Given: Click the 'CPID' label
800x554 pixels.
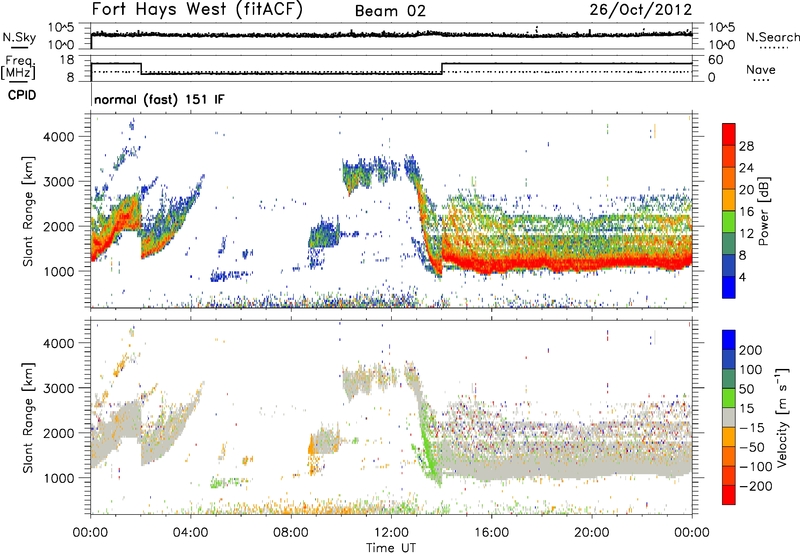Looking at the screenshot, I should (x=22, y=95).
